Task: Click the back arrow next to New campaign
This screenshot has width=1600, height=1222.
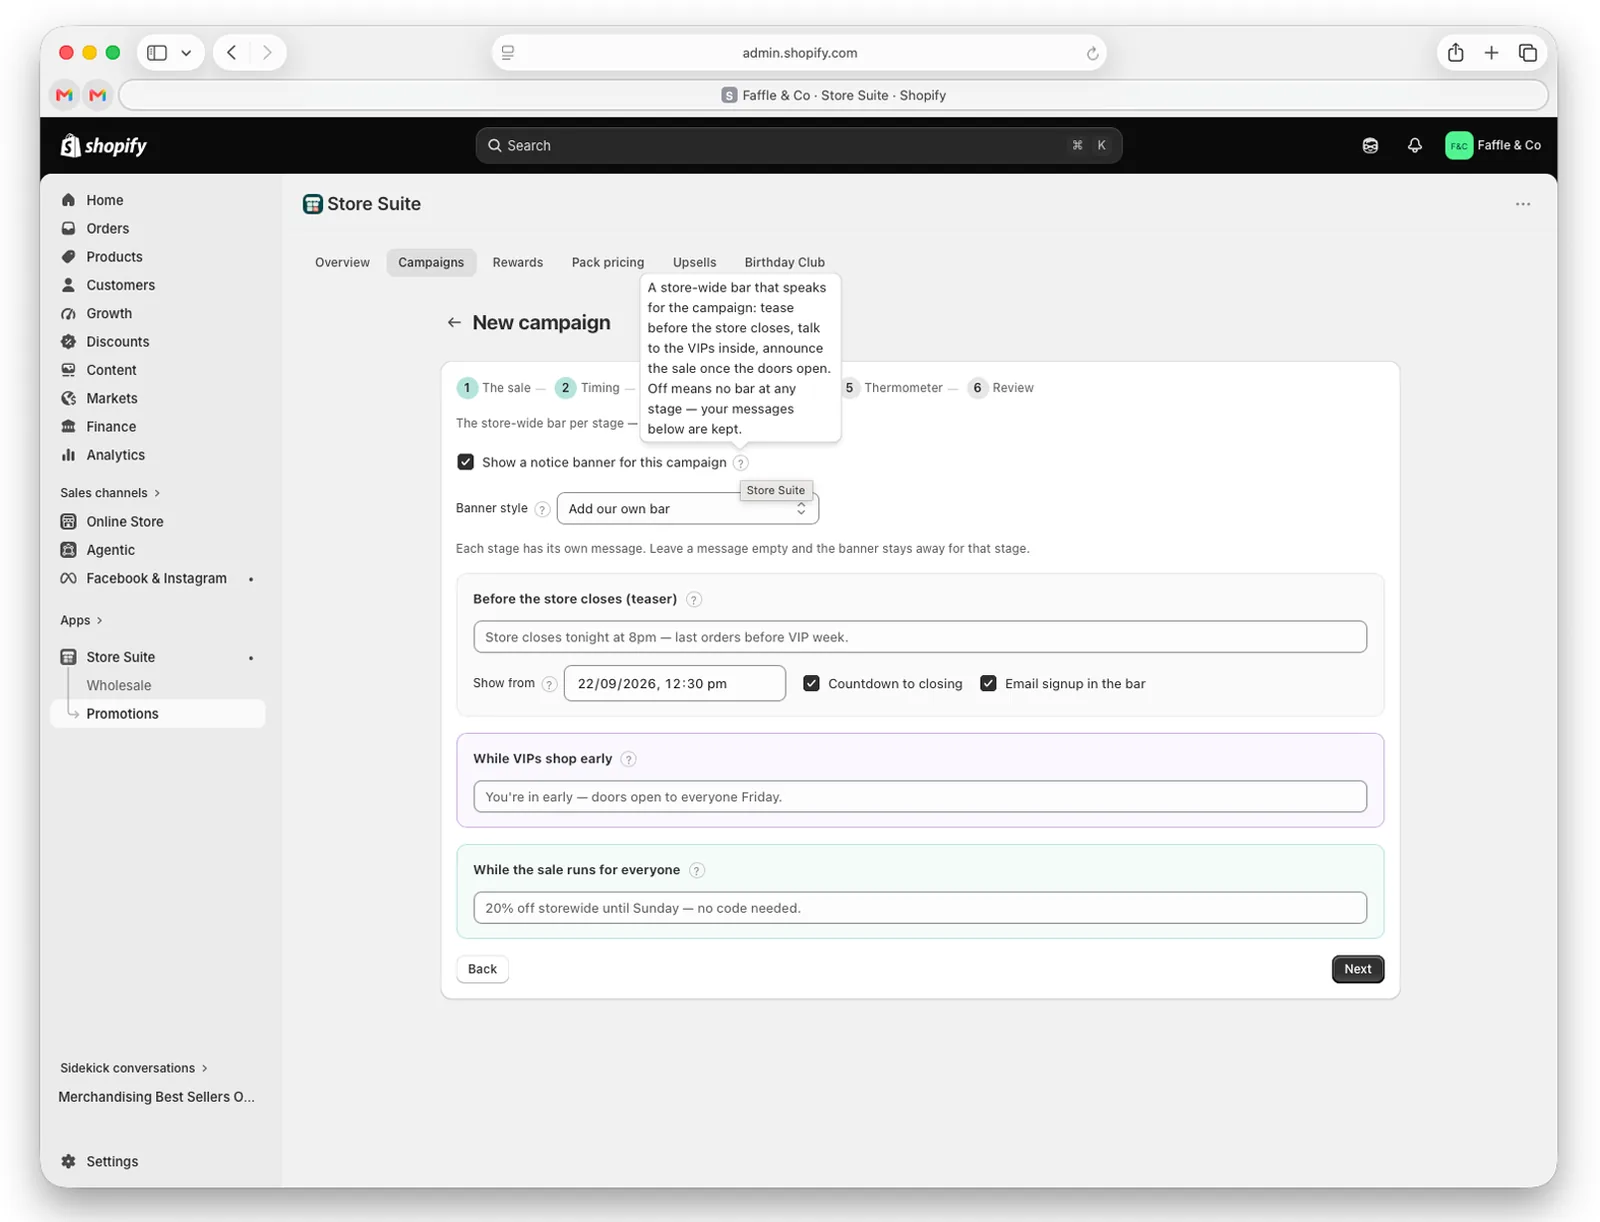Action: [454, 323]
